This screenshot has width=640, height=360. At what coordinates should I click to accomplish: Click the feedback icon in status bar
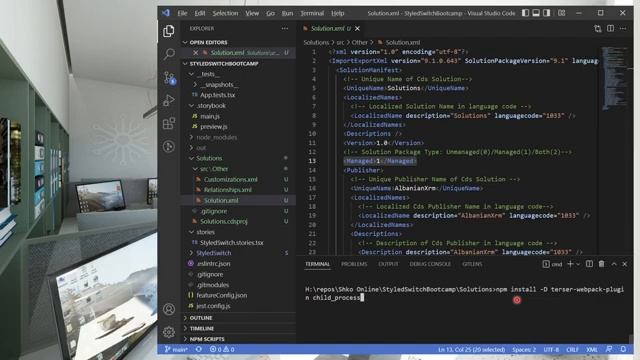coord(609,349)
